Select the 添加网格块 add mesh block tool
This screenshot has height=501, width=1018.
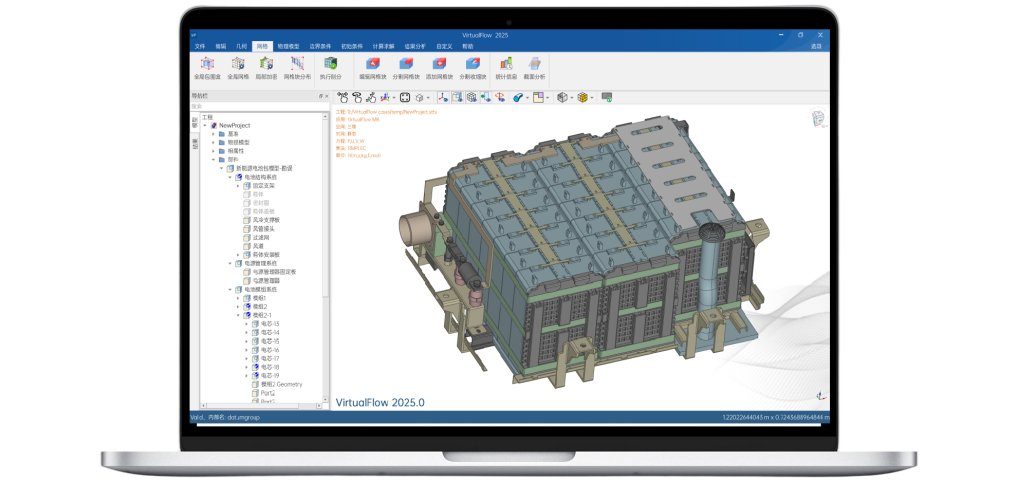pos(439,67)
